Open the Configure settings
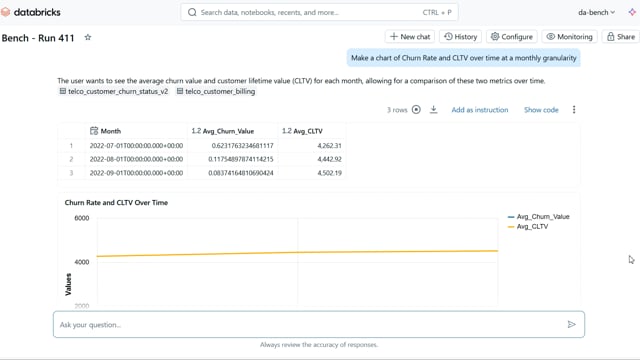The height and width of the screenshot is (360, 640). click(512, 37)
